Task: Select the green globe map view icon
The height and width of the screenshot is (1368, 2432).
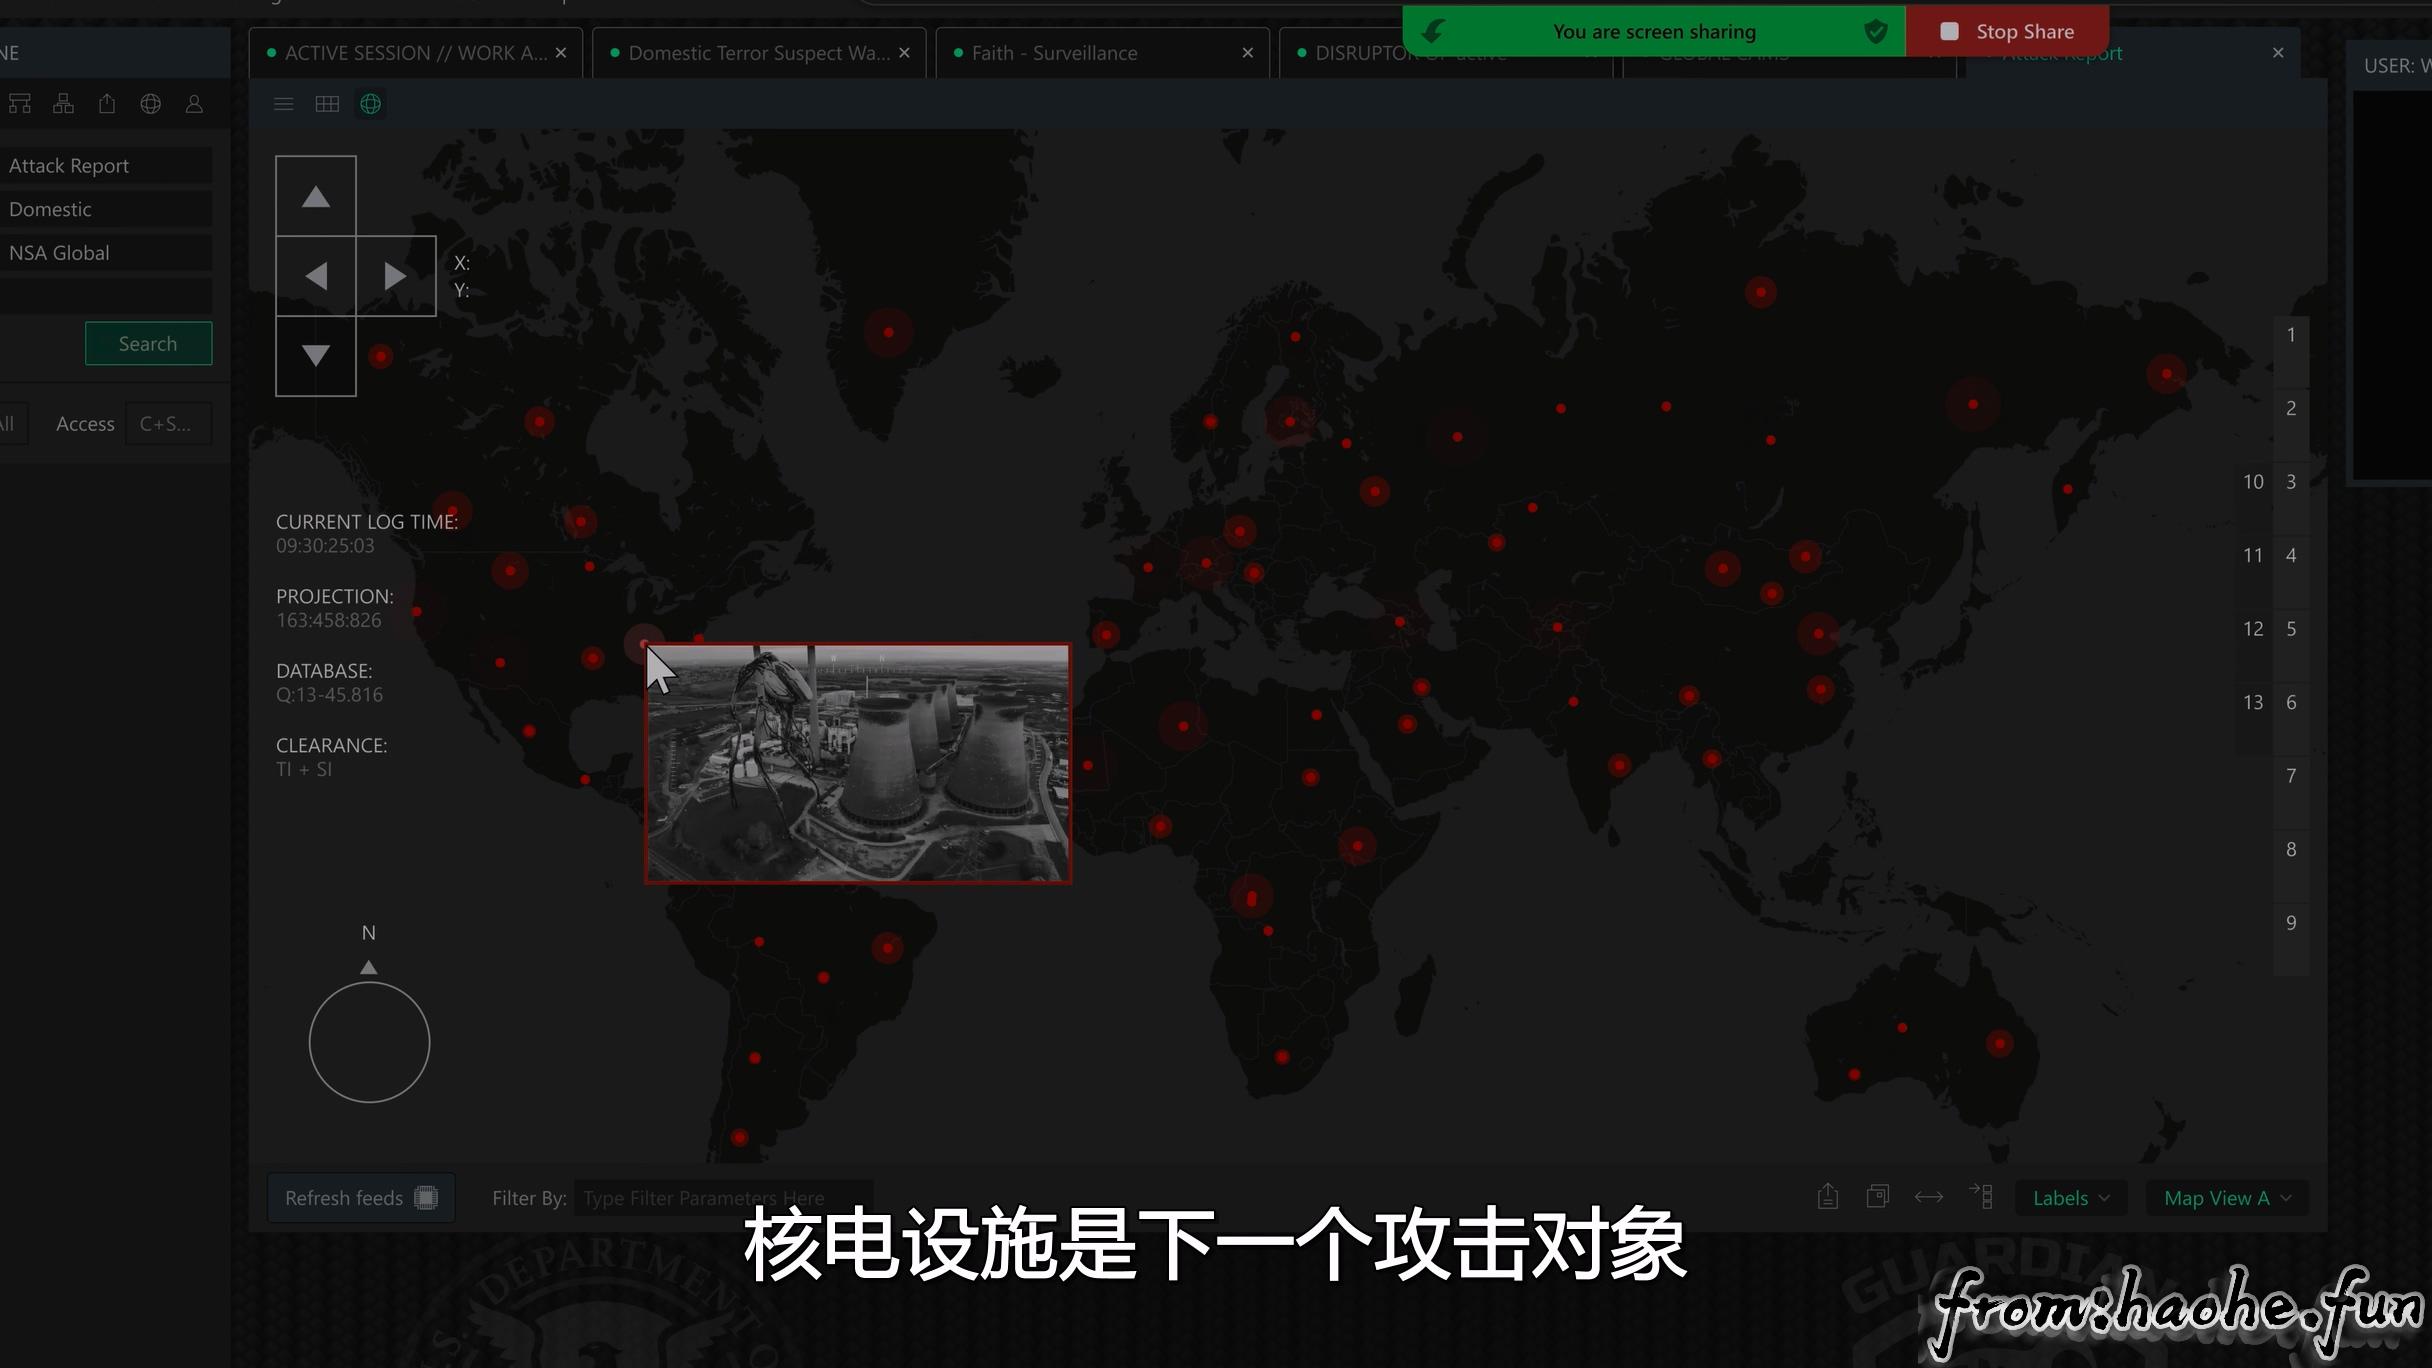Action: [x=371, y=104]
